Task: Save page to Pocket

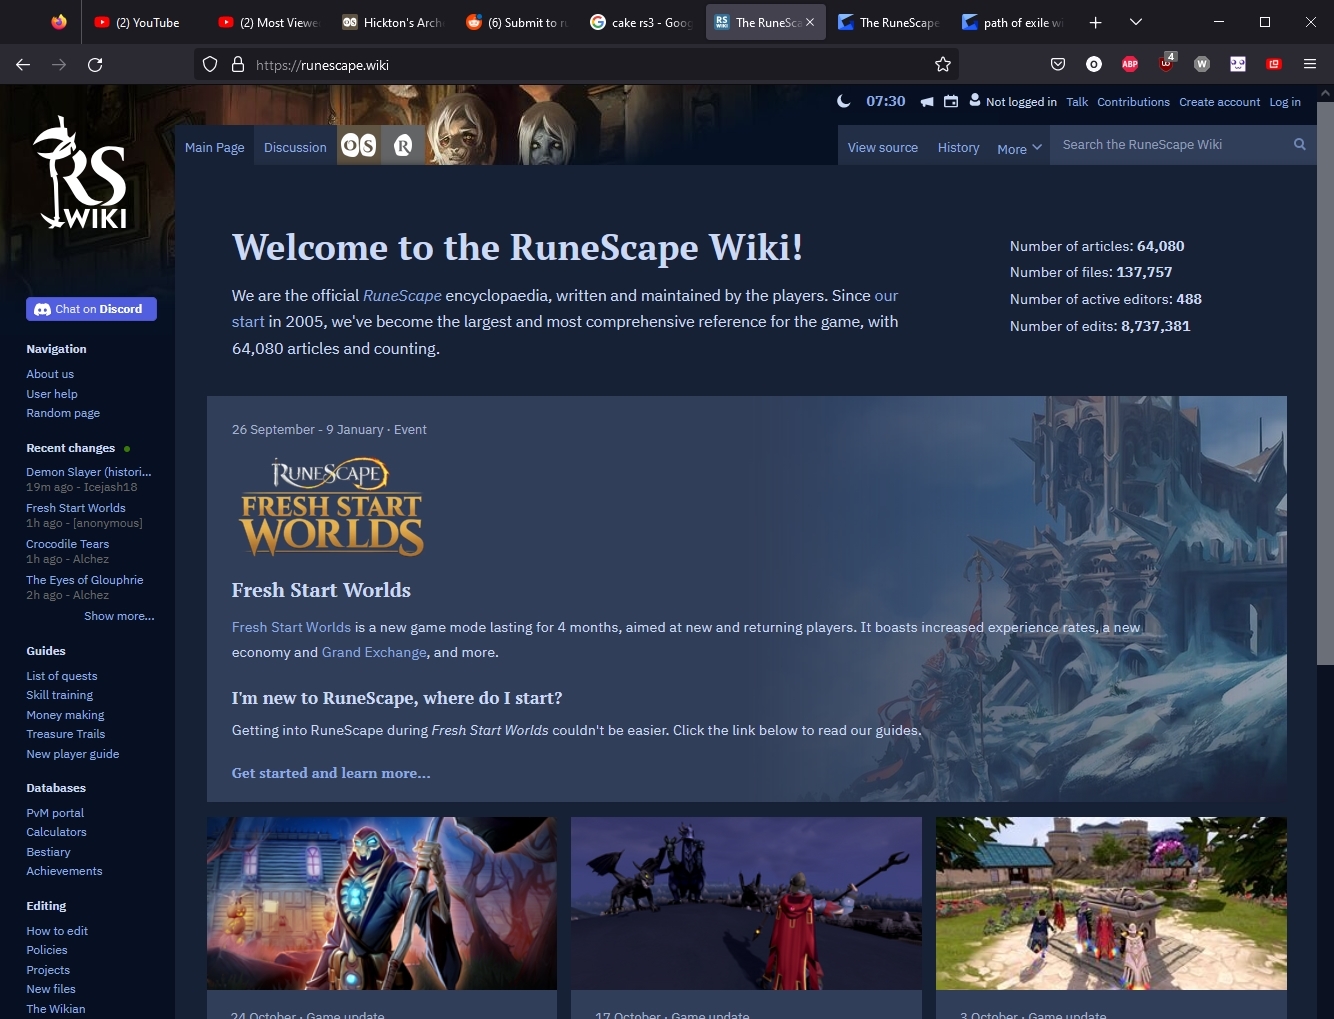Action: coord(1058,64)
